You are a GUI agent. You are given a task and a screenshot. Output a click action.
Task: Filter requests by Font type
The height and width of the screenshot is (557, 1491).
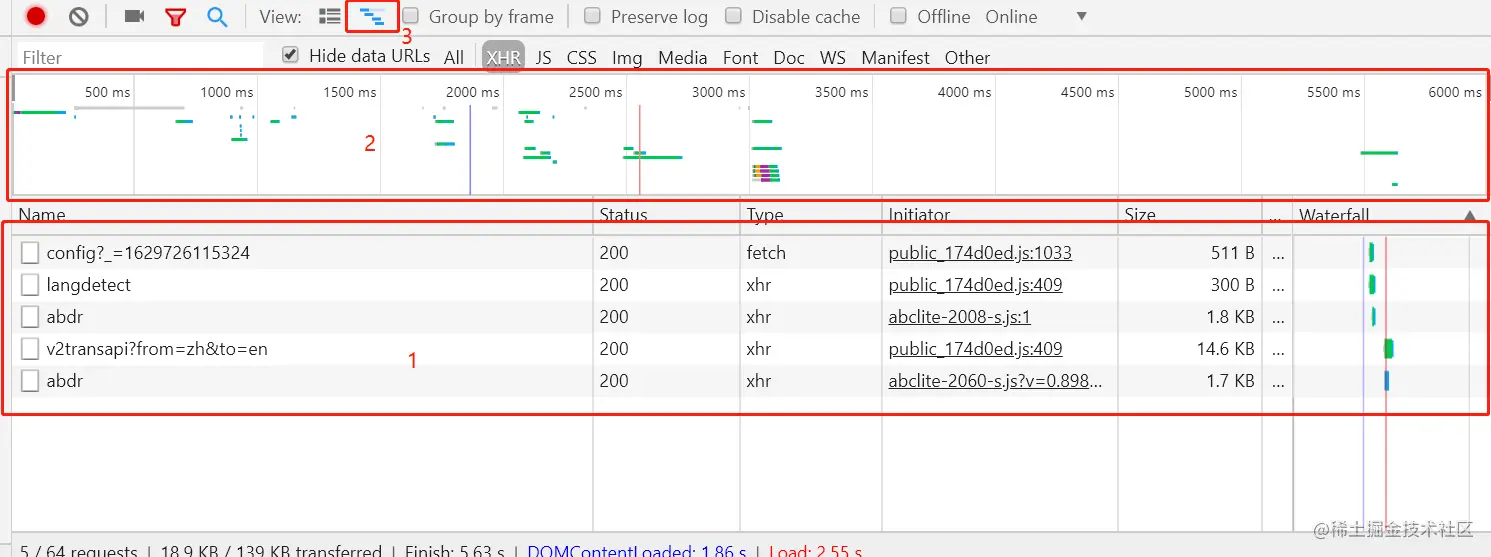740,58
